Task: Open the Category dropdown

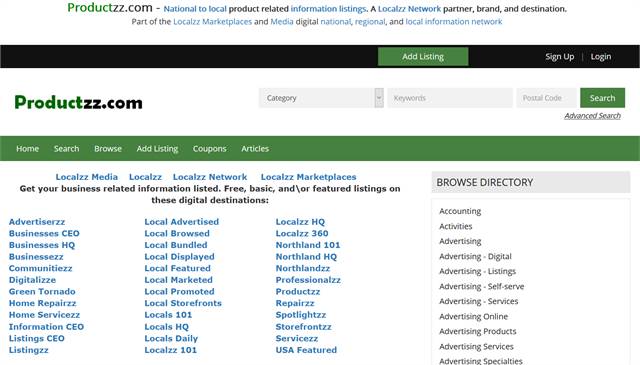Action: point(321,98)
